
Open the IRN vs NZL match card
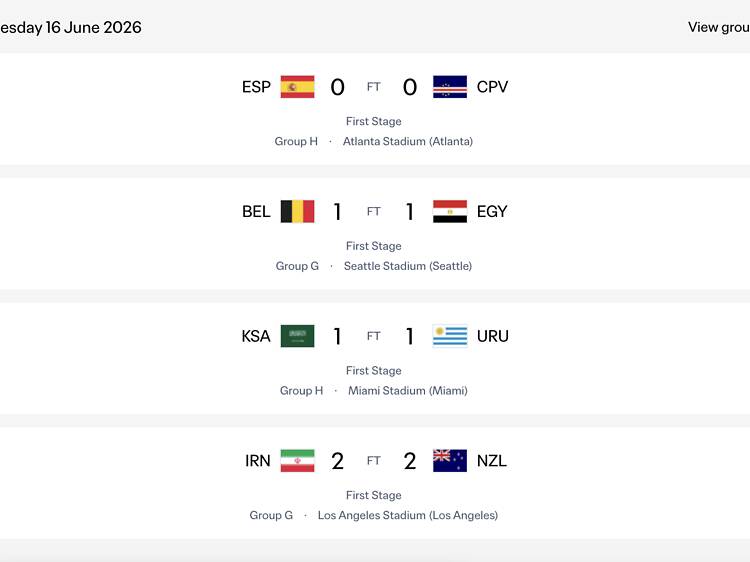(x=375, y=483)
